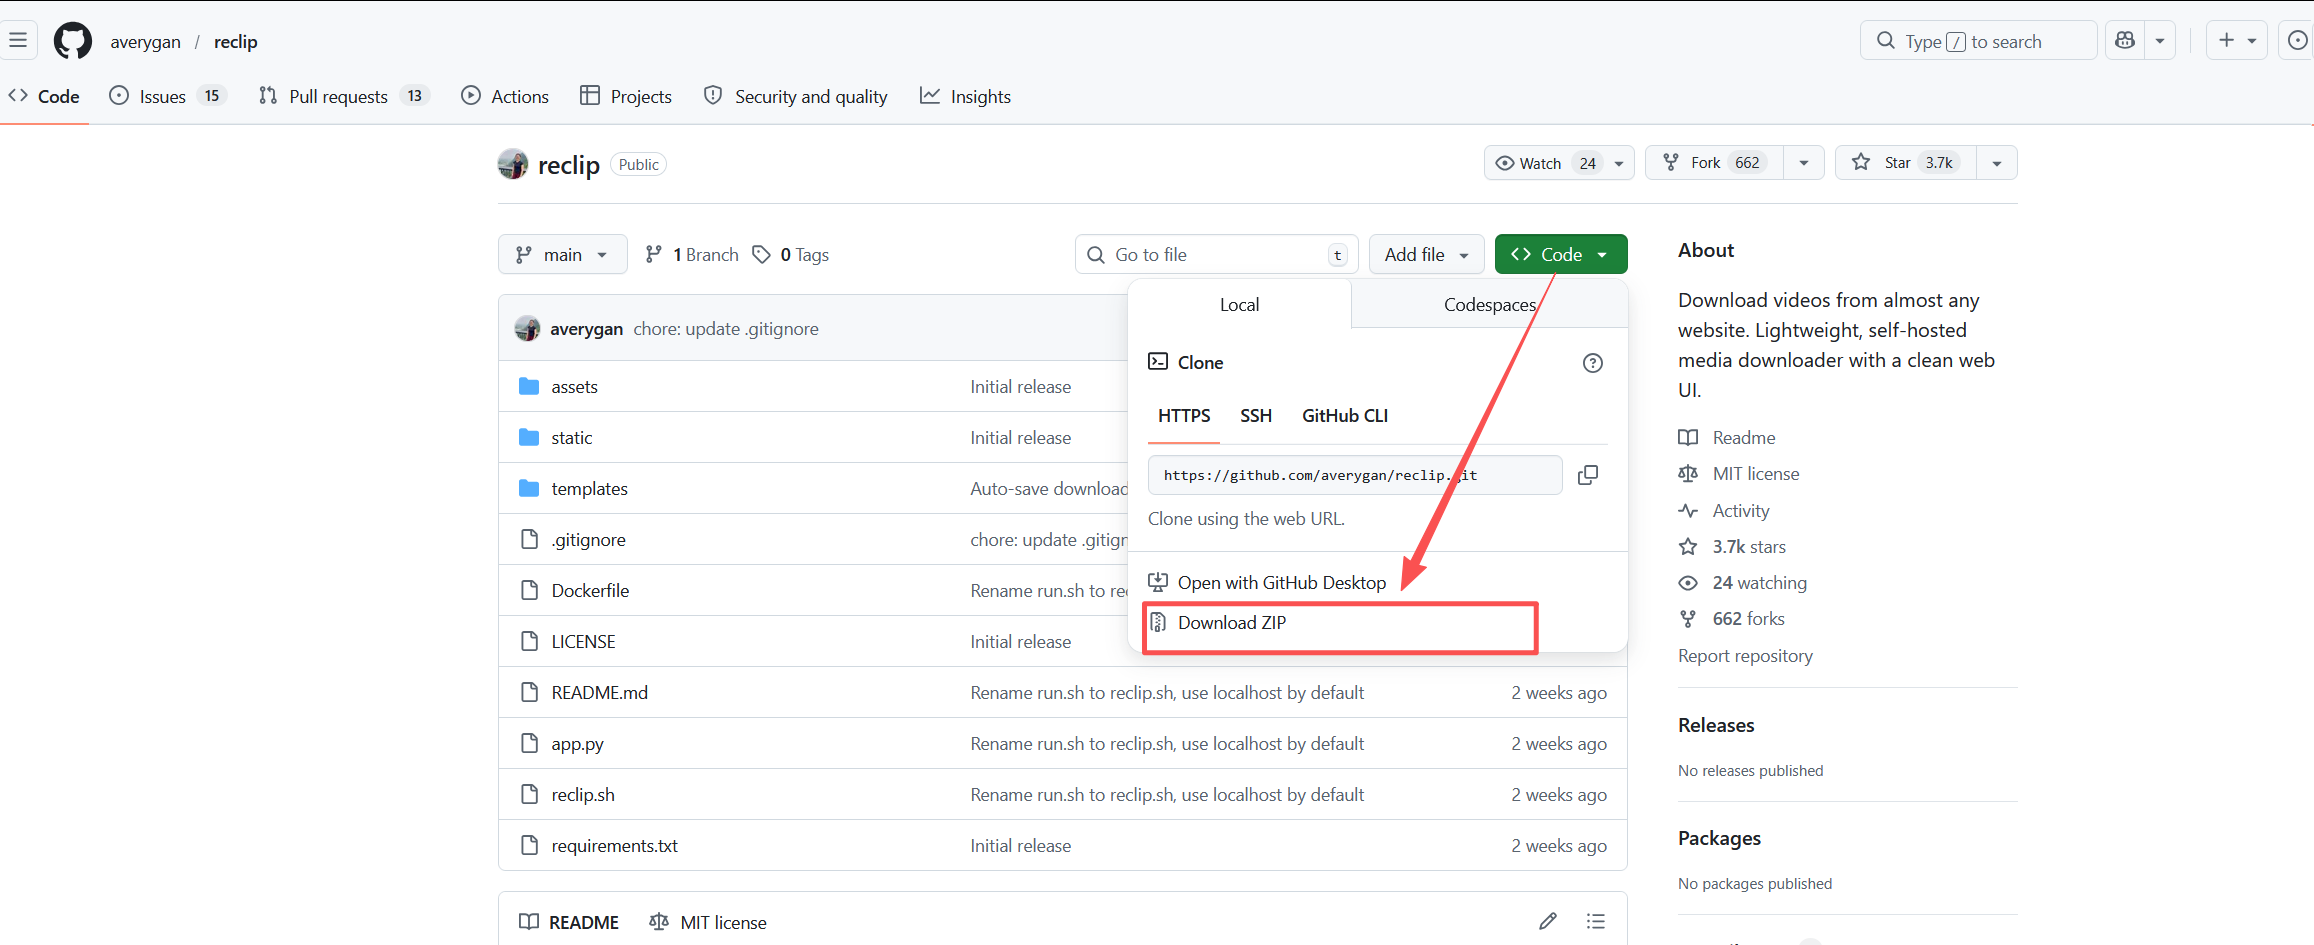The image size is (2314, 945).
Task: Open the Code tab
Action: pyautogui.click(x=45, y=96)
